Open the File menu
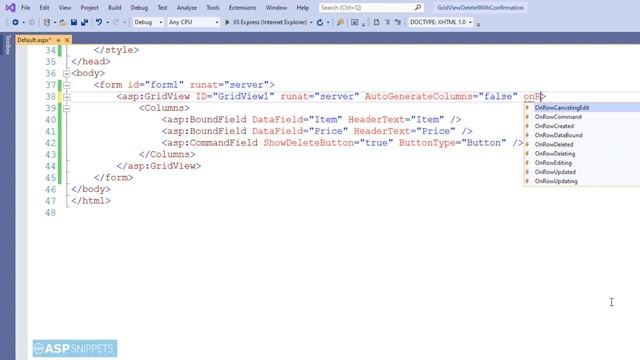The image size is (640, 360). [x=25, y=7]
